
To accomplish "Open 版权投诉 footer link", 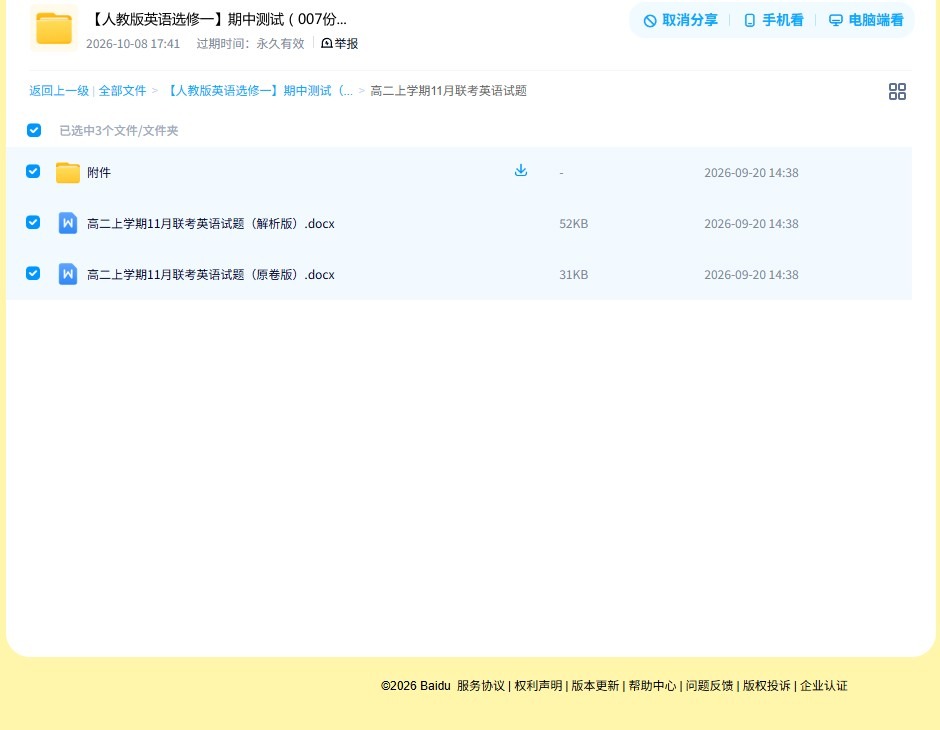I will point(767,686).
